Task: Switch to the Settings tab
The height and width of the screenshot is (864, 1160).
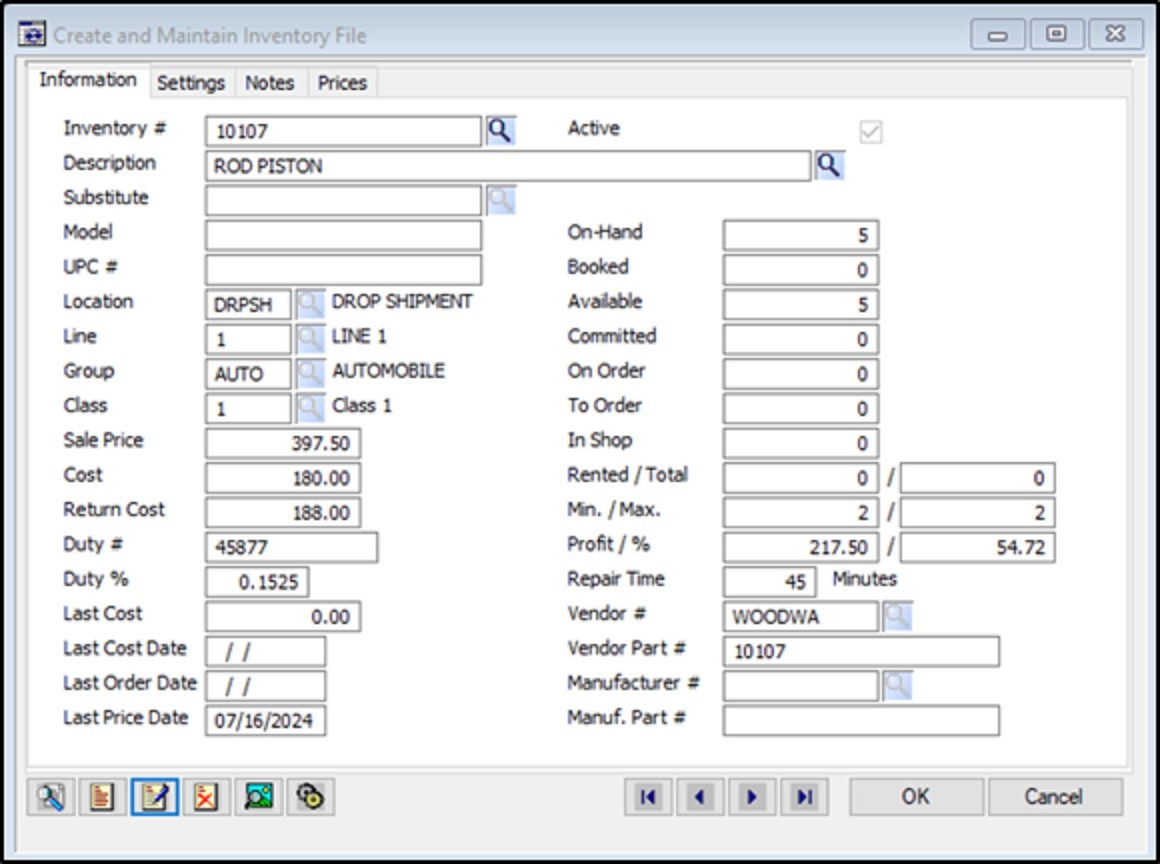Action: coord(191,83)
